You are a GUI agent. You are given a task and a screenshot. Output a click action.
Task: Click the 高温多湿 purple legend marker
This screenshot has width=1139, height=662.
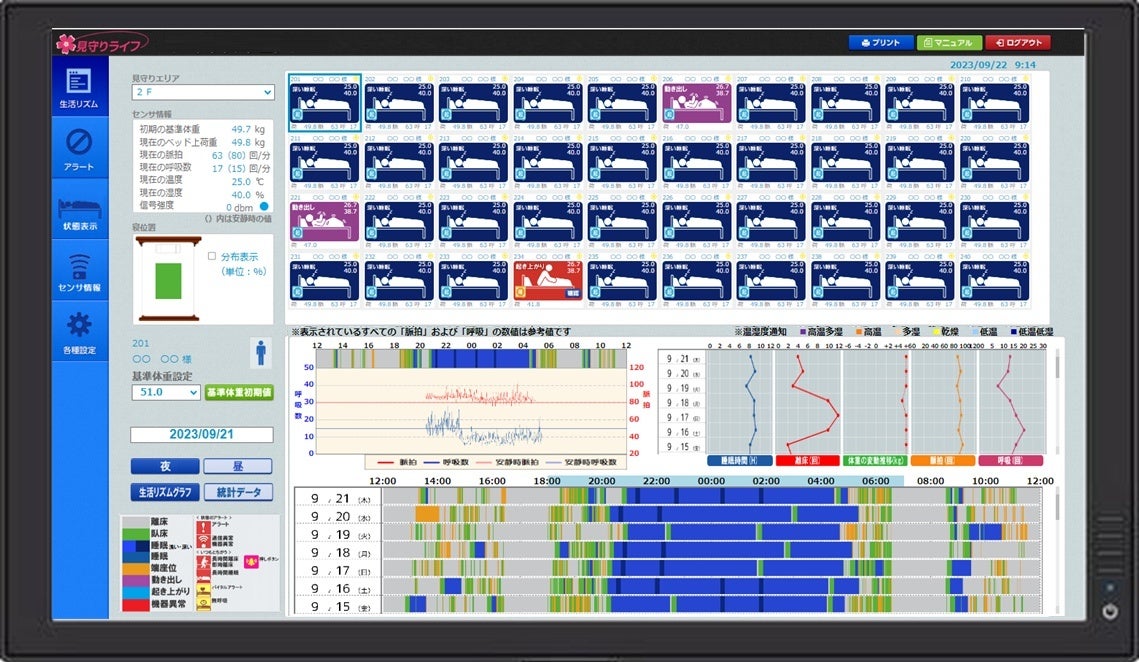(803, 331)
